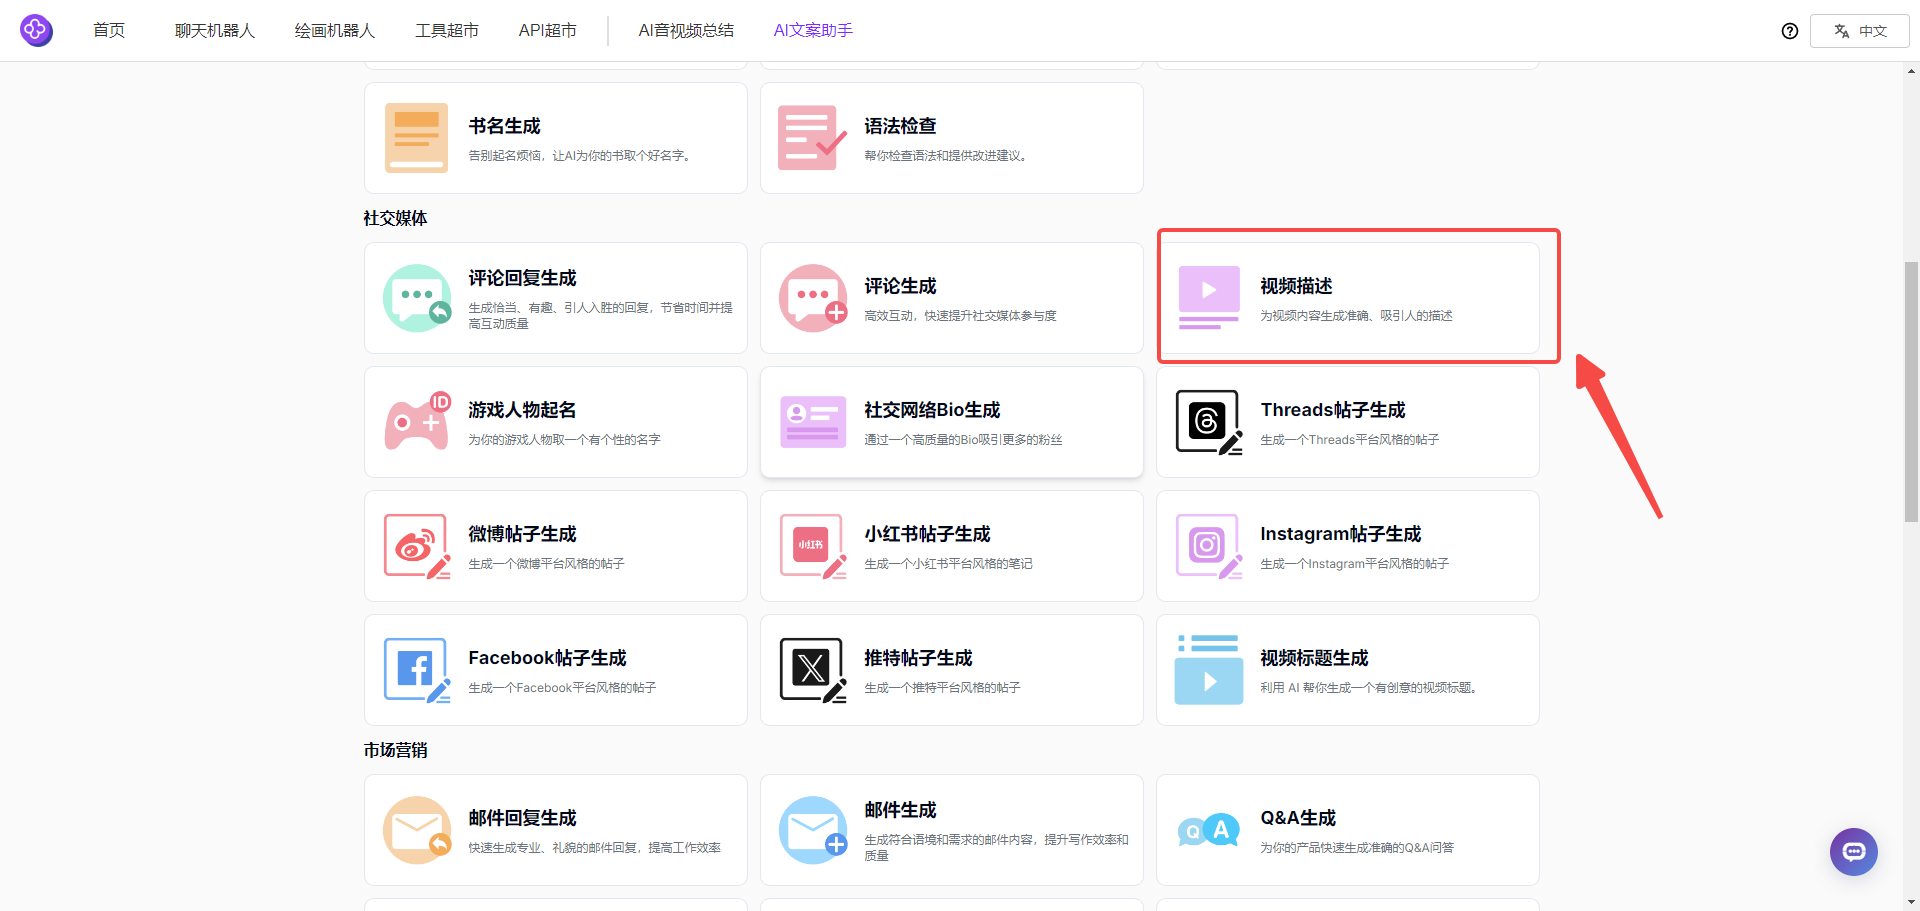Click the 评论生成 pink speech bubble icon
Screen dimensions: 1920x911
coord(813,298)
